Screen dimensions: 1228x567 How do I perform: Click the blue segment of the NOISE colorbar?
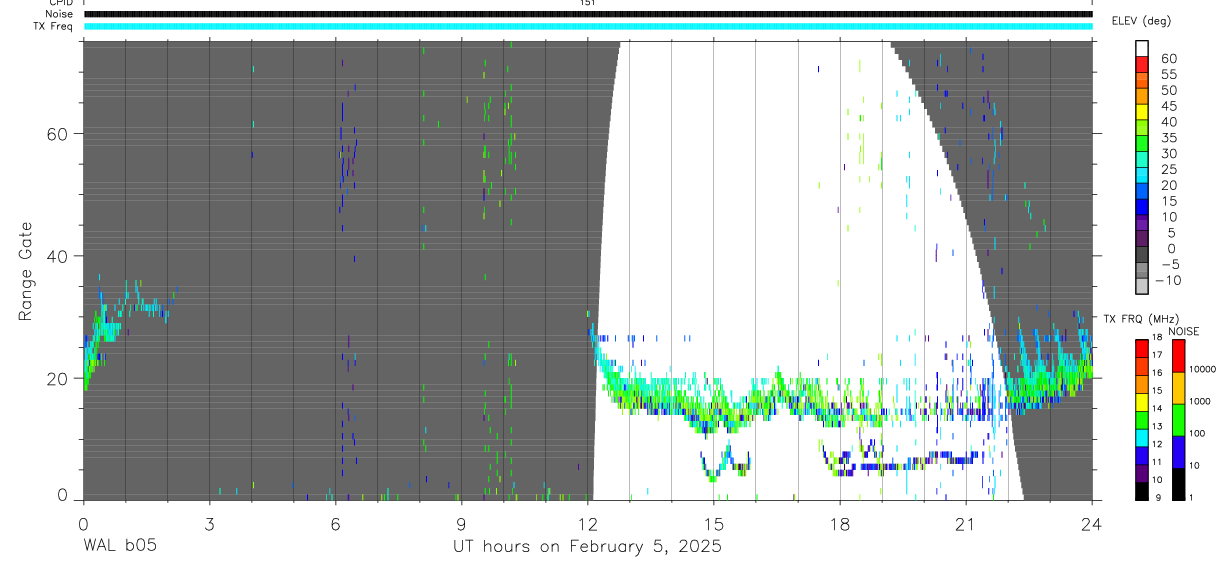(1178, 452)
